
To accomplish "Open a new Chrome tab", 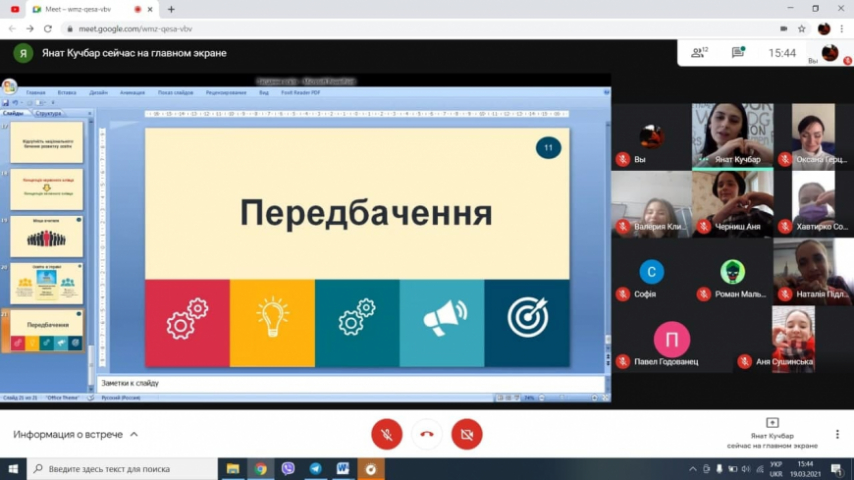I will pyautogui.click(x=171, y=9).
